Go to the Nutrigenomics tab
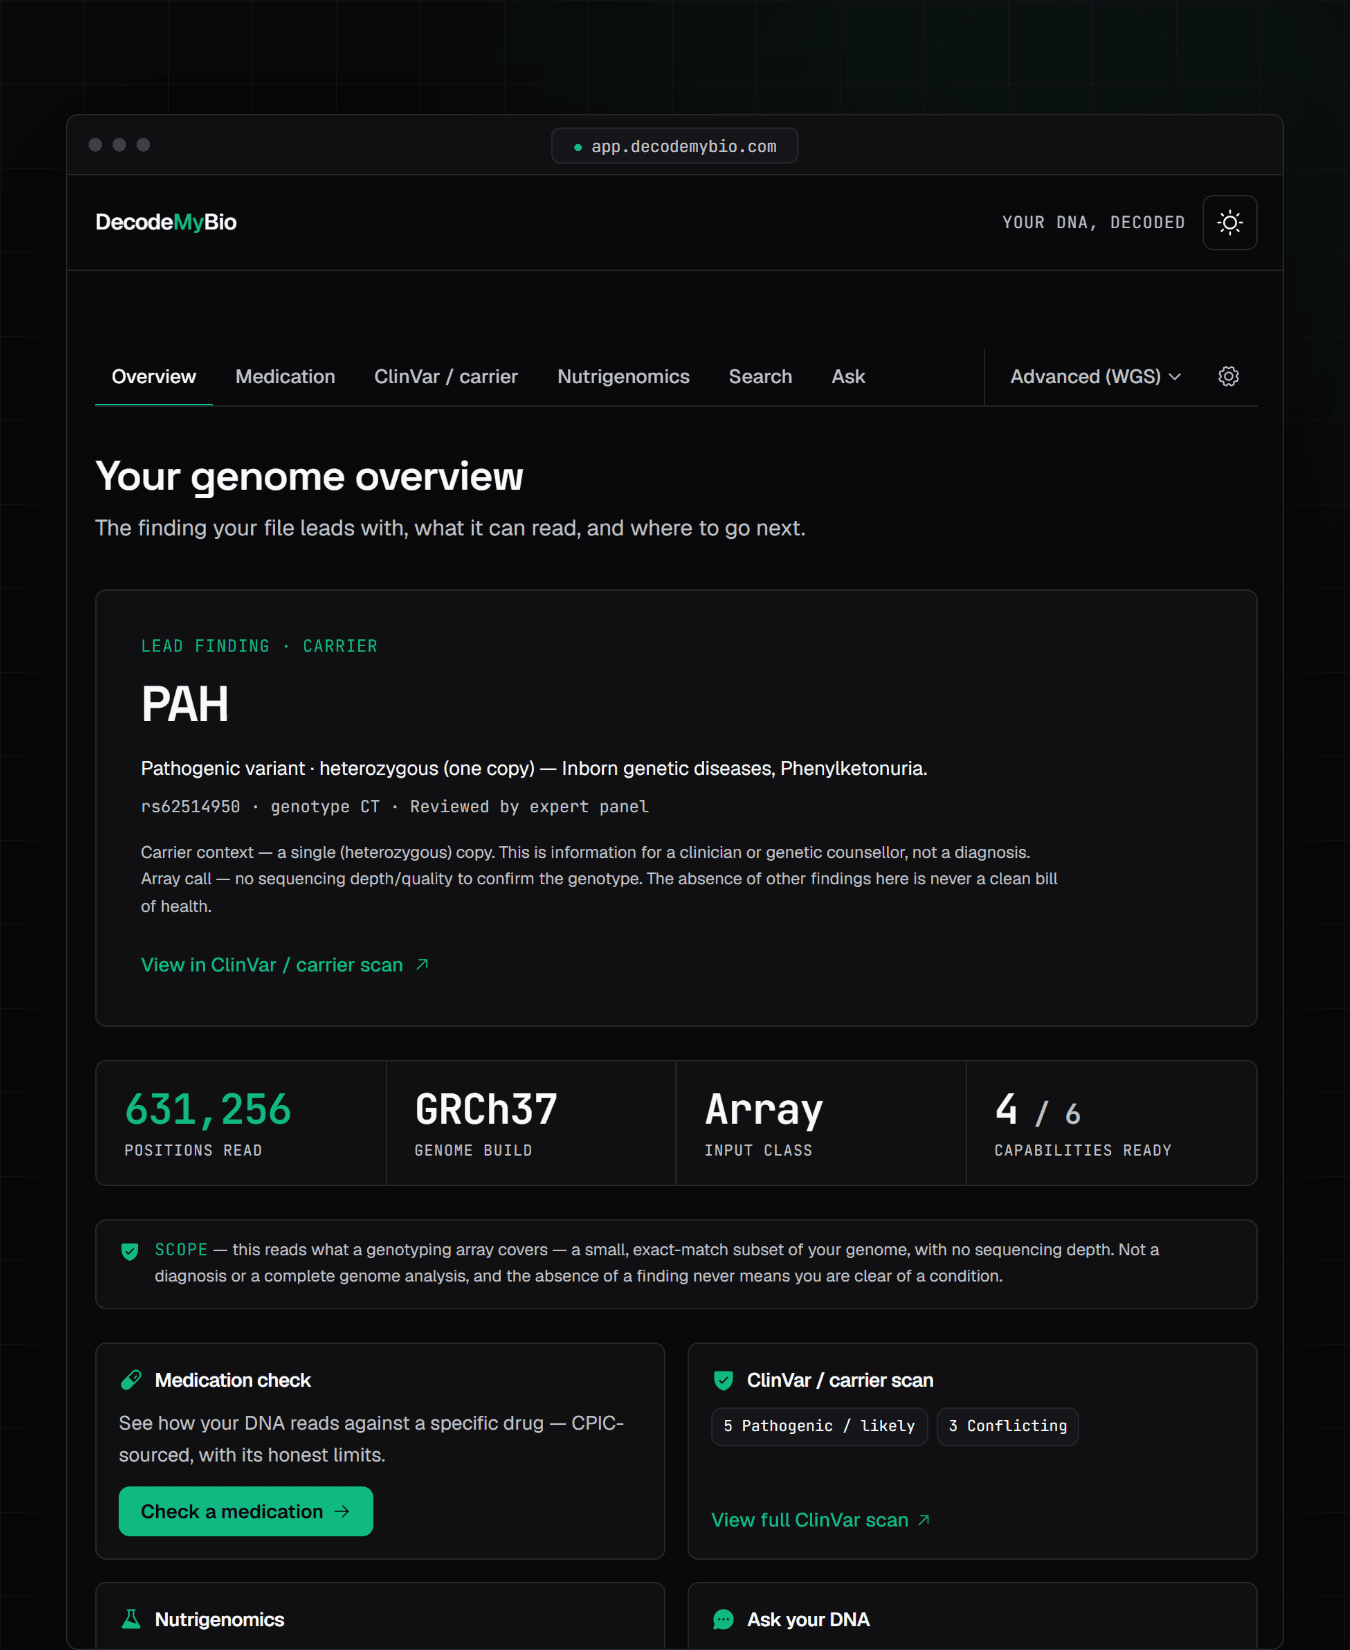1350x1650 pixels. coord(623,376)
